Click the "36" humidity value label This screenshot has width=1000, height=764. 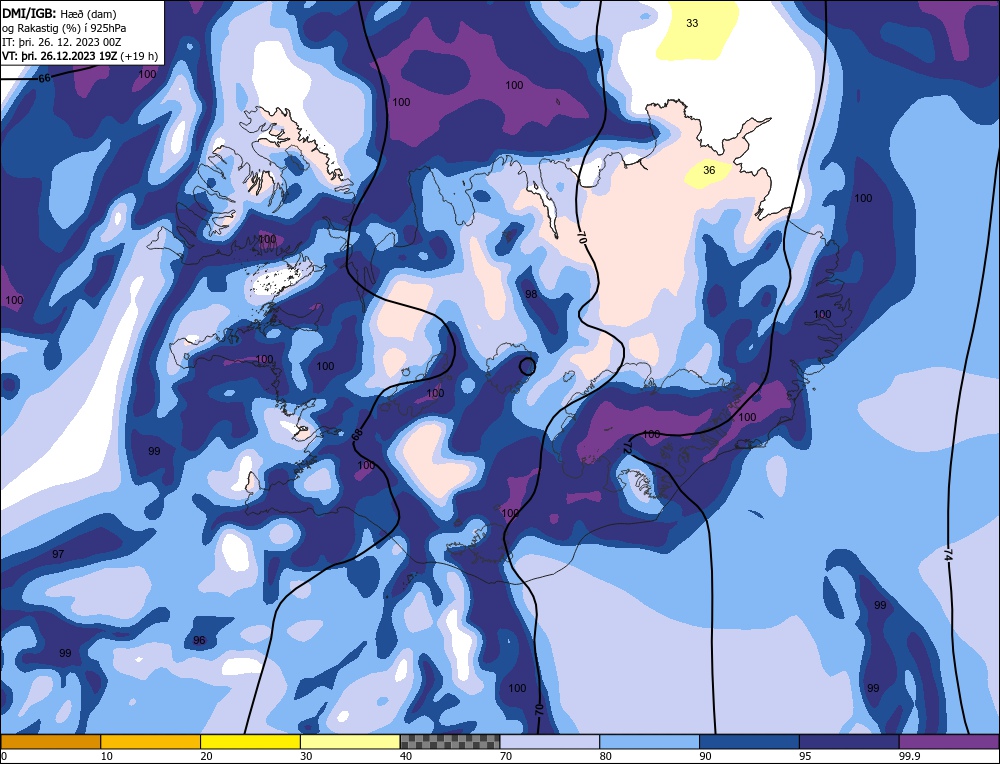(709, 170)
